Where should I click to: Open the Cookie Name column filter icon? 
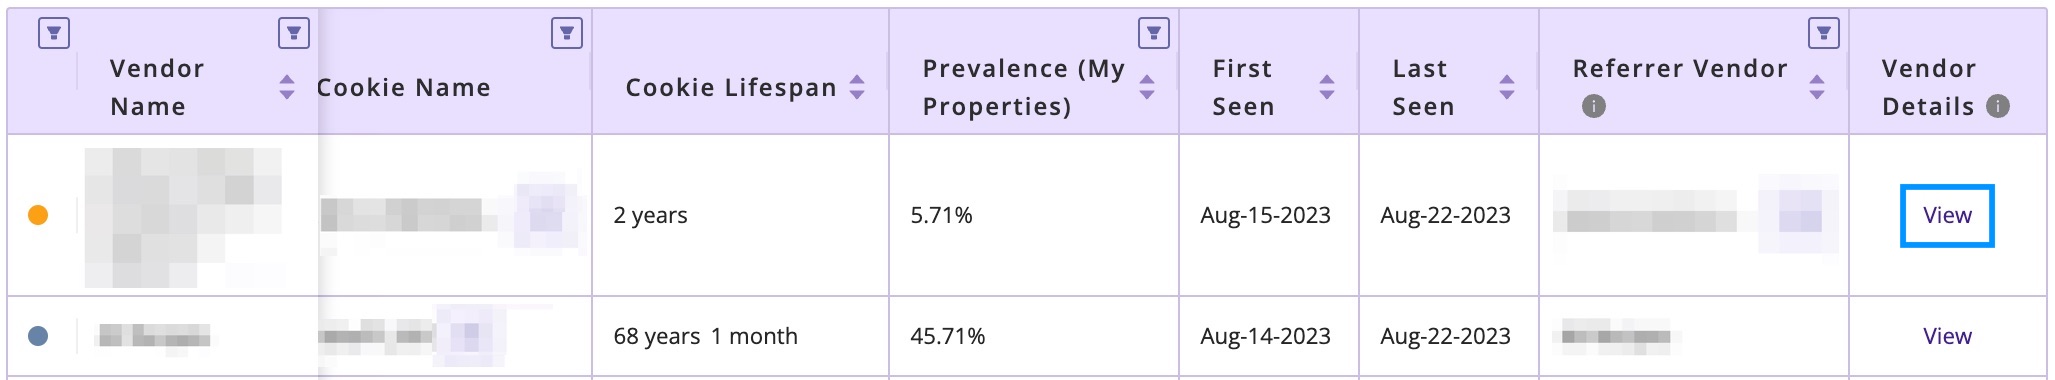pyautogui.click(x=567, y=33)
